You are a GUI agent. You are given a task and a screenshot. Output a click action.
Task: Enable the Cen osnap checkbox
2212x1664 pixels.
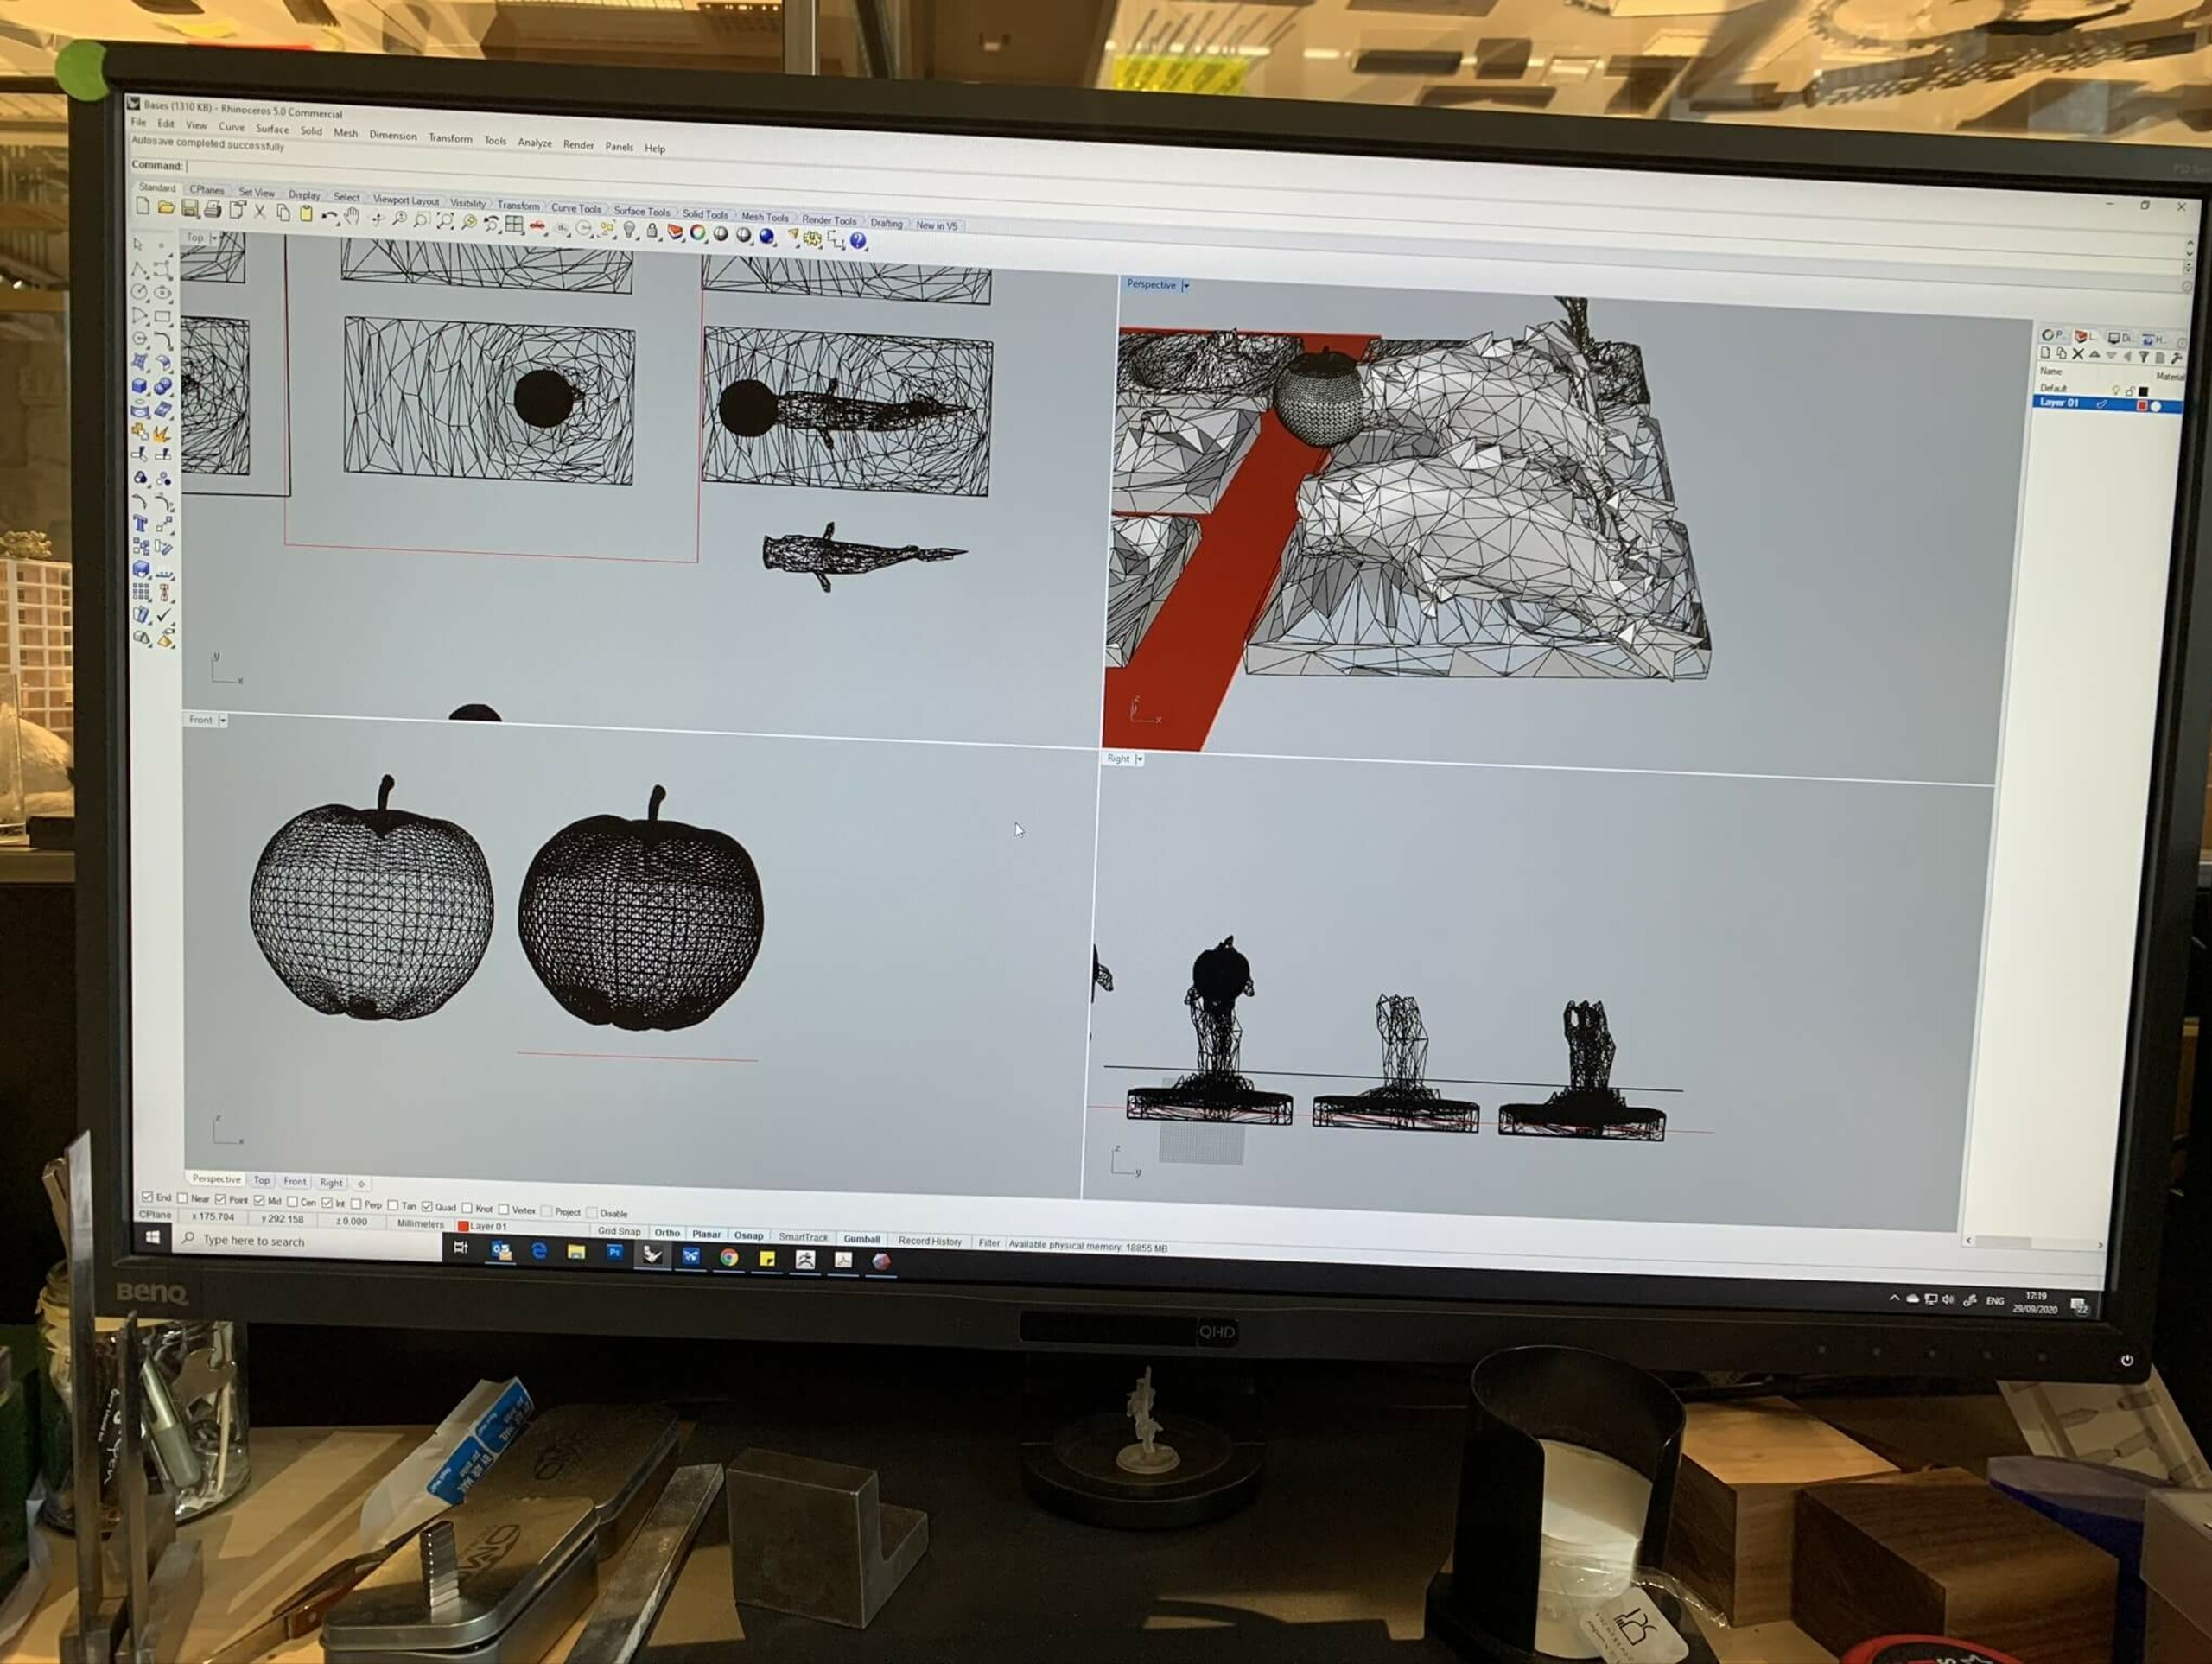click(x=292, y=1201)
